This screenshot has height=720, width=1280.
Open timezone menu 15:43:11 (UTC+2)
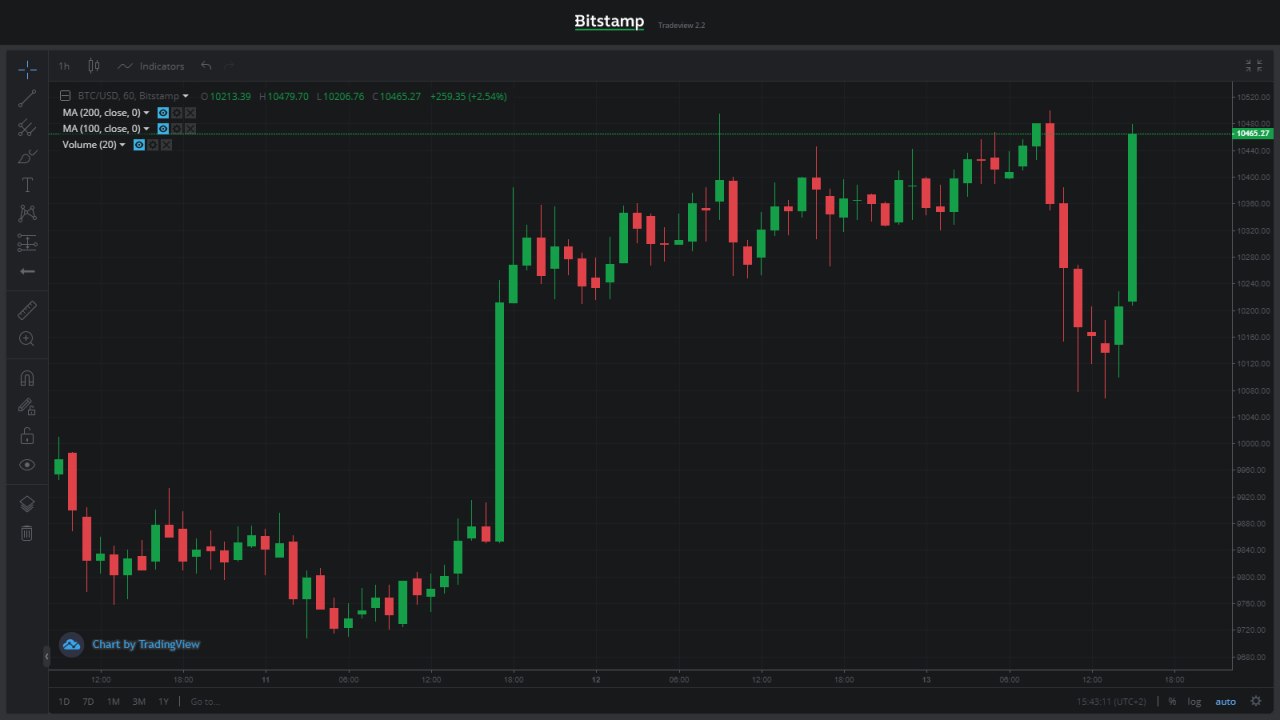pyautogui.click(x=1111, y=701)
